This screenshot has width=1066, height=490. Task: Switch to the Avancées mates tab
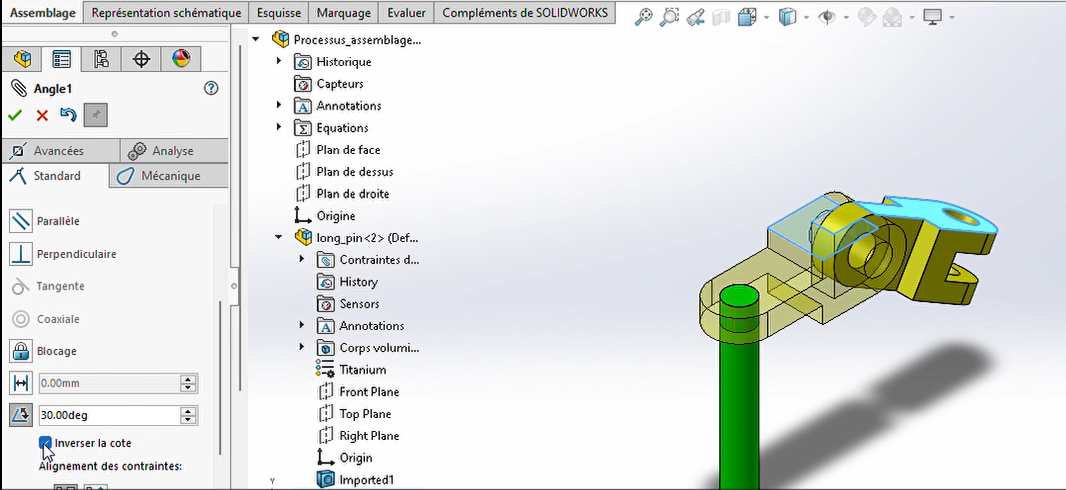click(x=60, y=151)
